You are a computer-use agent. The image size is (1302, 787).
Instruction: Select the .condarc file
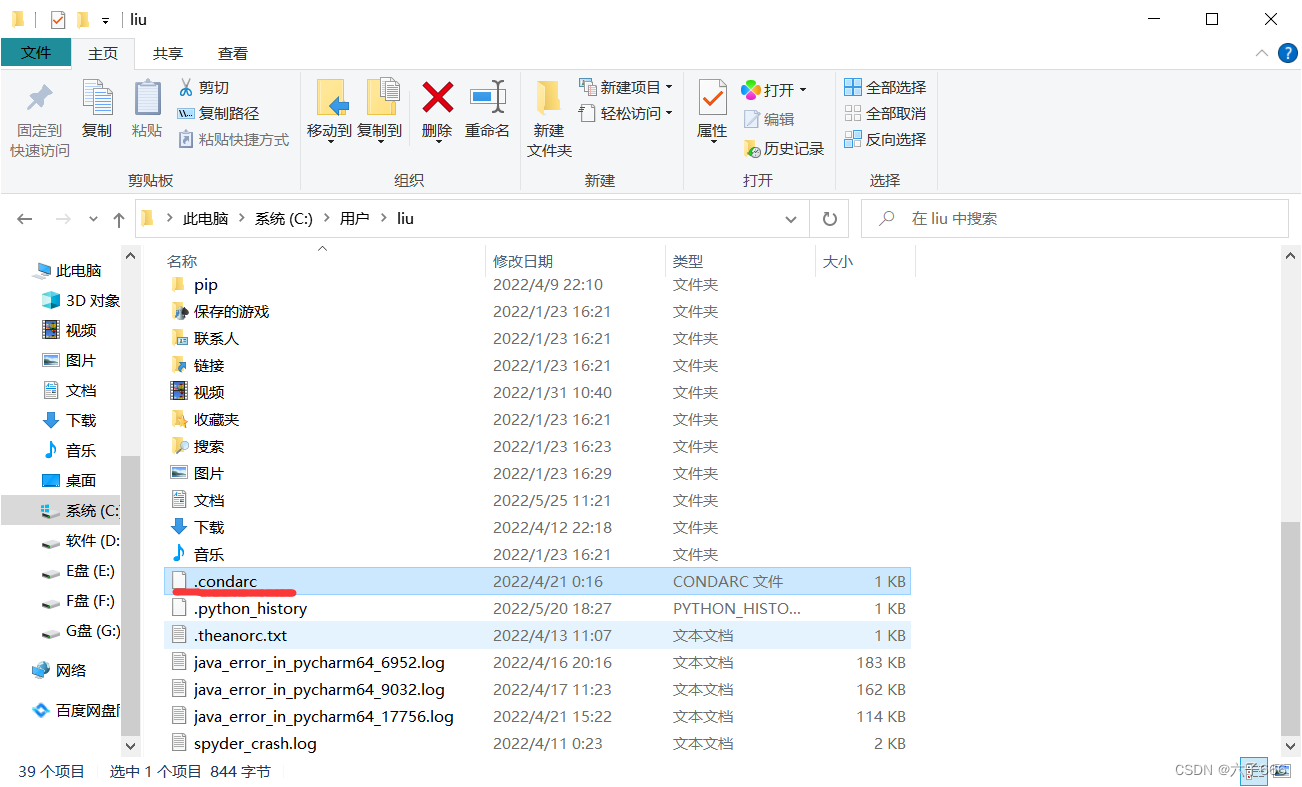pos(537,581)
